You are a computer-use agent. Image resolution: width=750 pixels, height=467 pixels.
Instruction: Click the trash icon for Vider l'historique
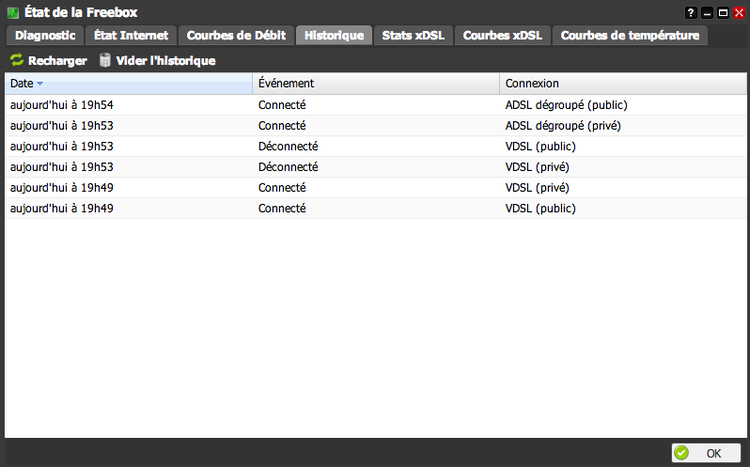(x=105, y=60)
